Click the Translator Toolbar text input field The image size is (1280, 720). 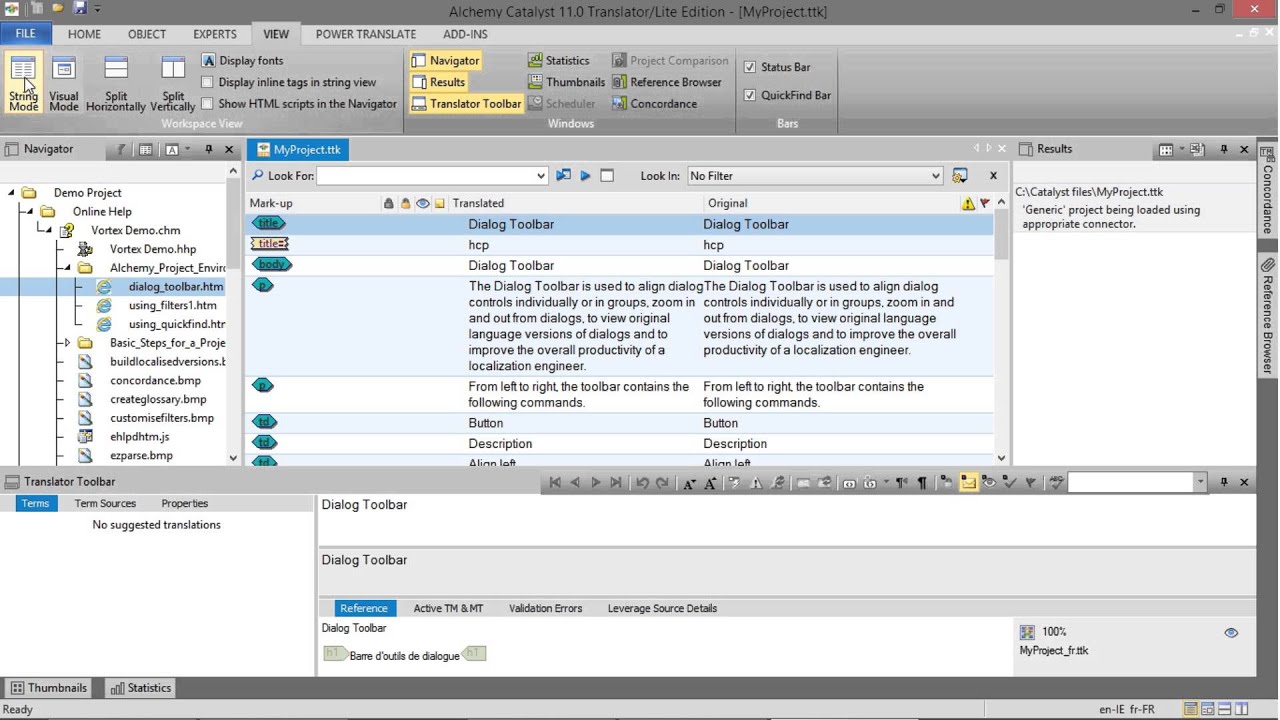coord(1130,483)
